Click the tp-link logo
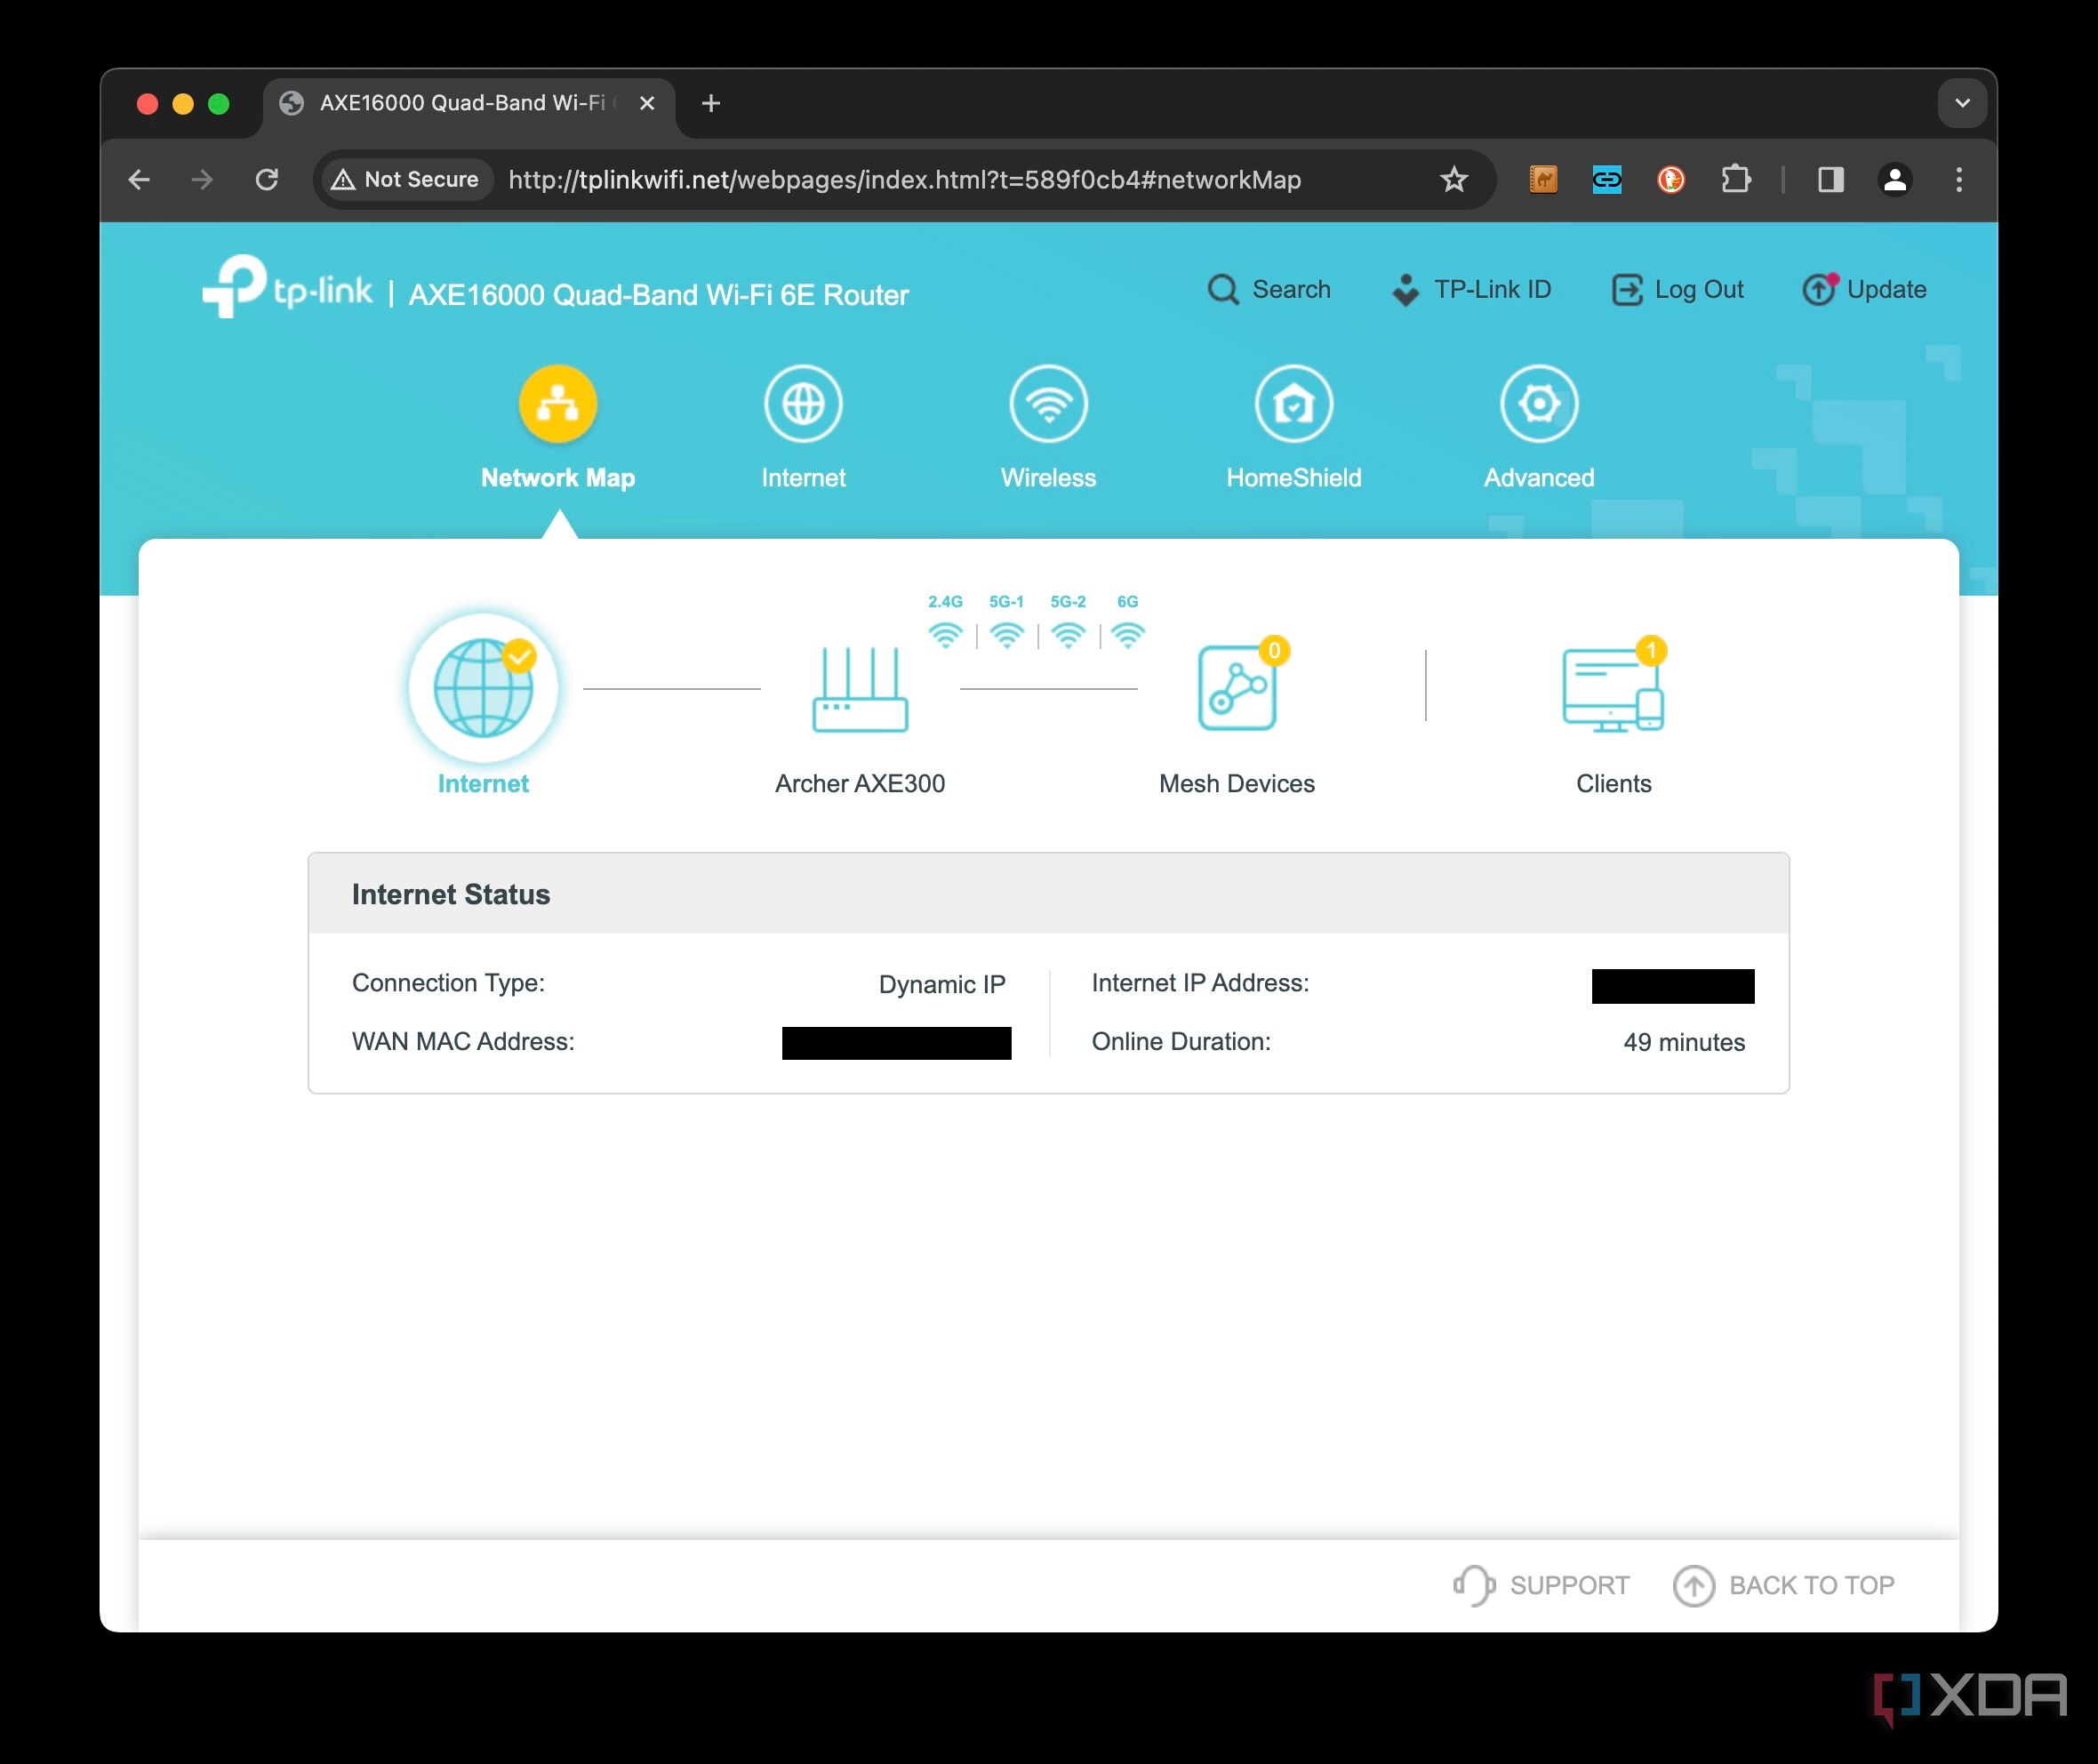 click(x=287, y=287)
